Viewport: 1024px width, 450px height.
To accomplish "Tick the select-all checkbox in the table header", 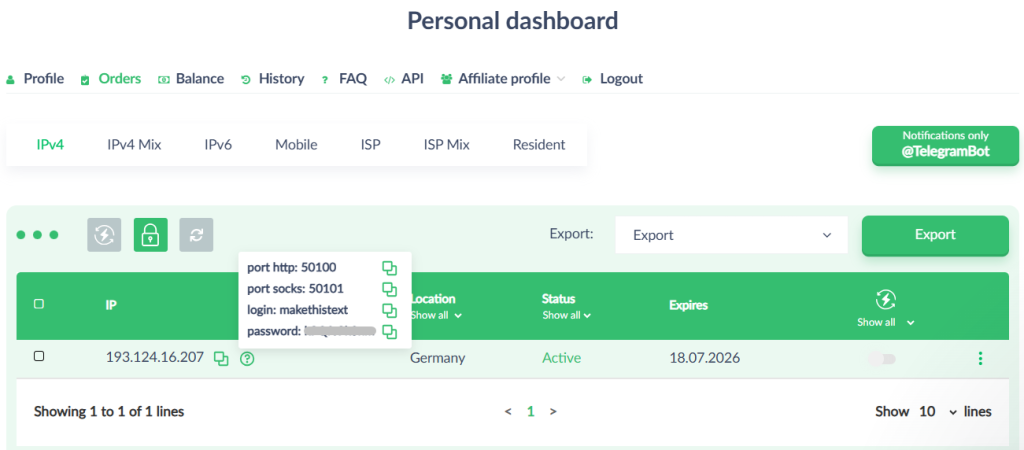I will tap(39, 304).
